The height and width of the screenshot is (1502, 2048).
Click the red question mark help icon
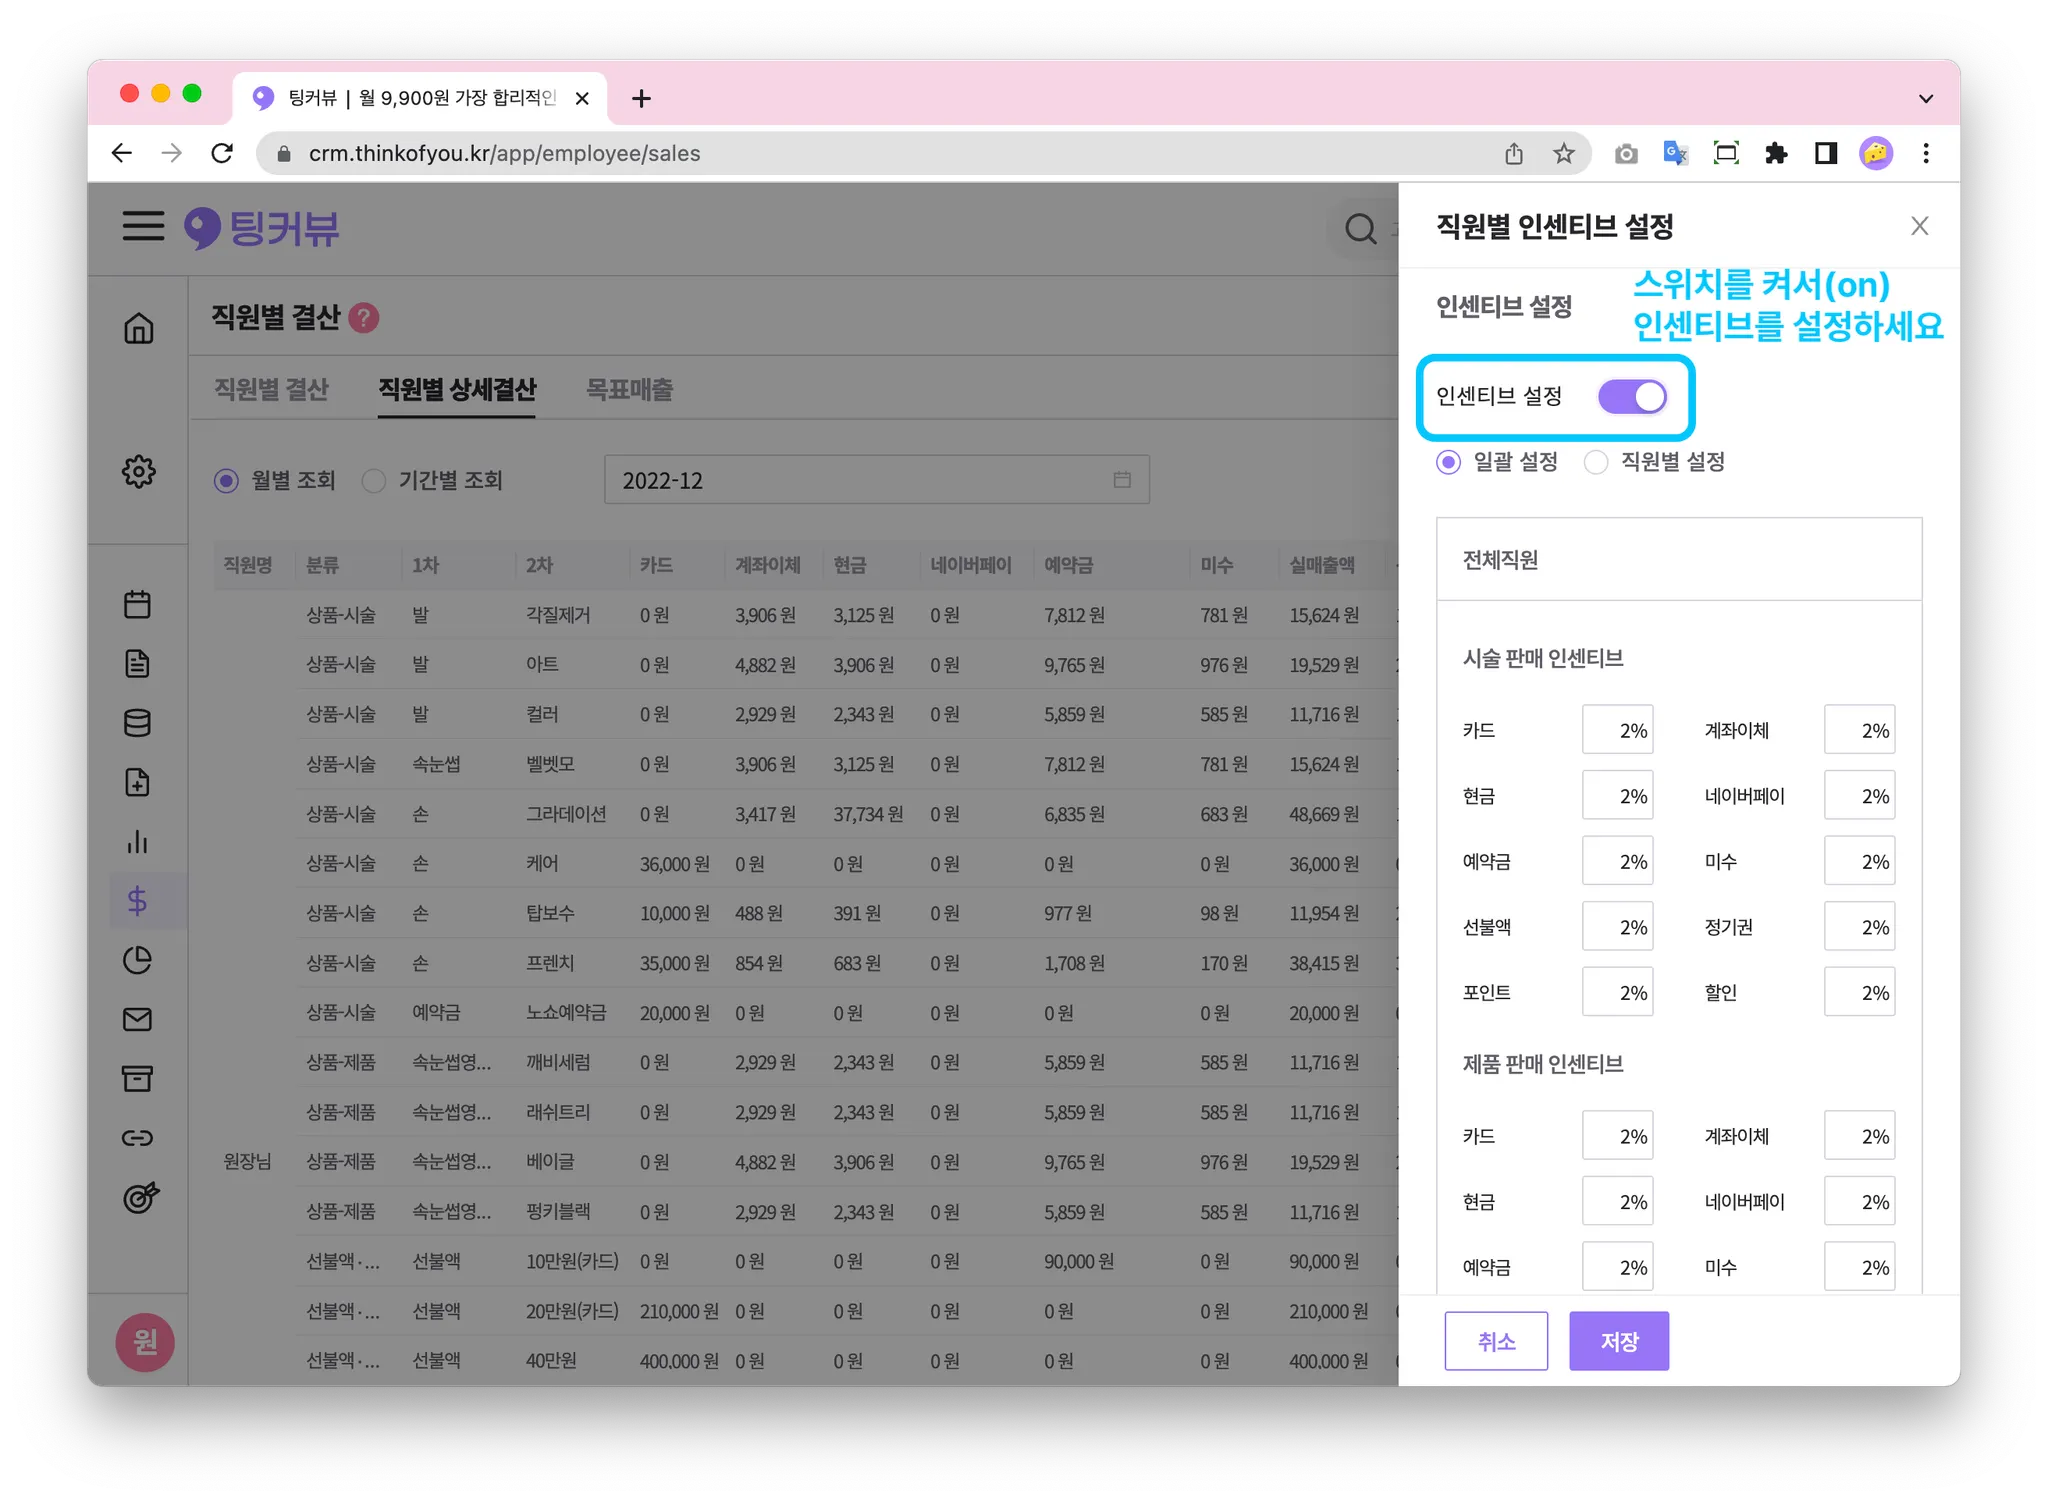[x=364, y=318]
